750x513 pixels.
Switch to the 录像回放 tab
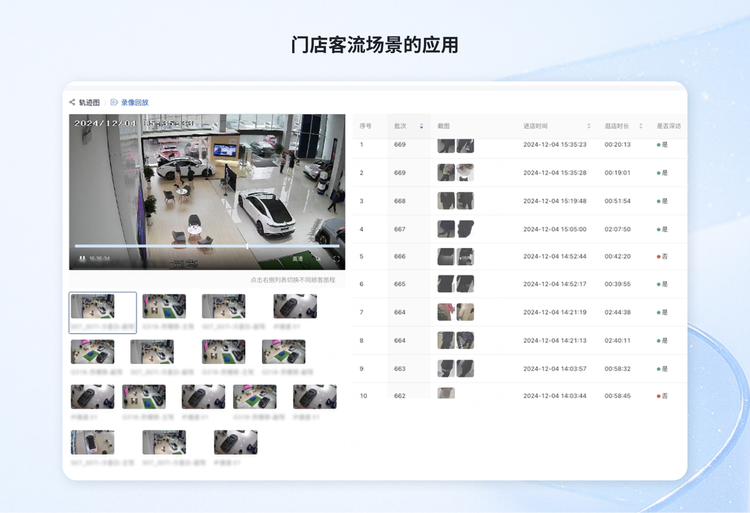tap(134, 102)
